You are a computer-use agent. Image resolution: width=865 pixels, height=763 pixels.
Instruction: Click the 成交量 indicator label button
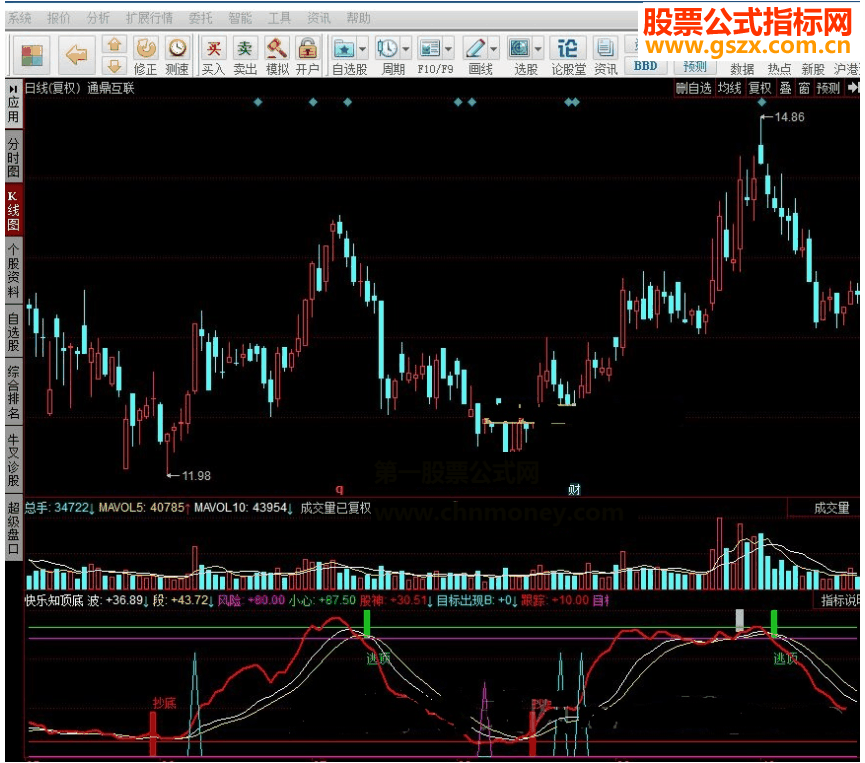click(830, 508)
